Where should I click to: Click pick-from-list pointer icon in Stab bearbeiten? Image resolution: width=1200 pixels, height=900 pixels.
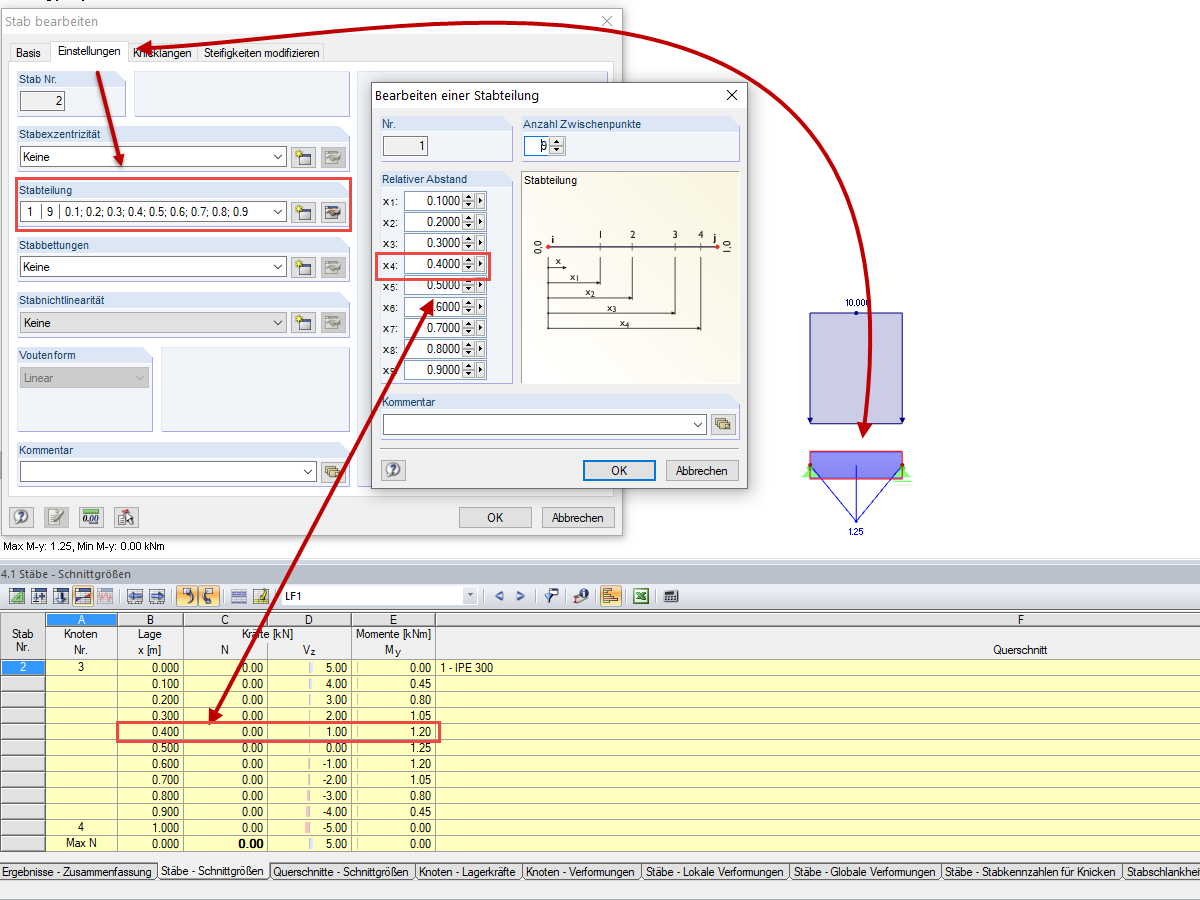126,517
